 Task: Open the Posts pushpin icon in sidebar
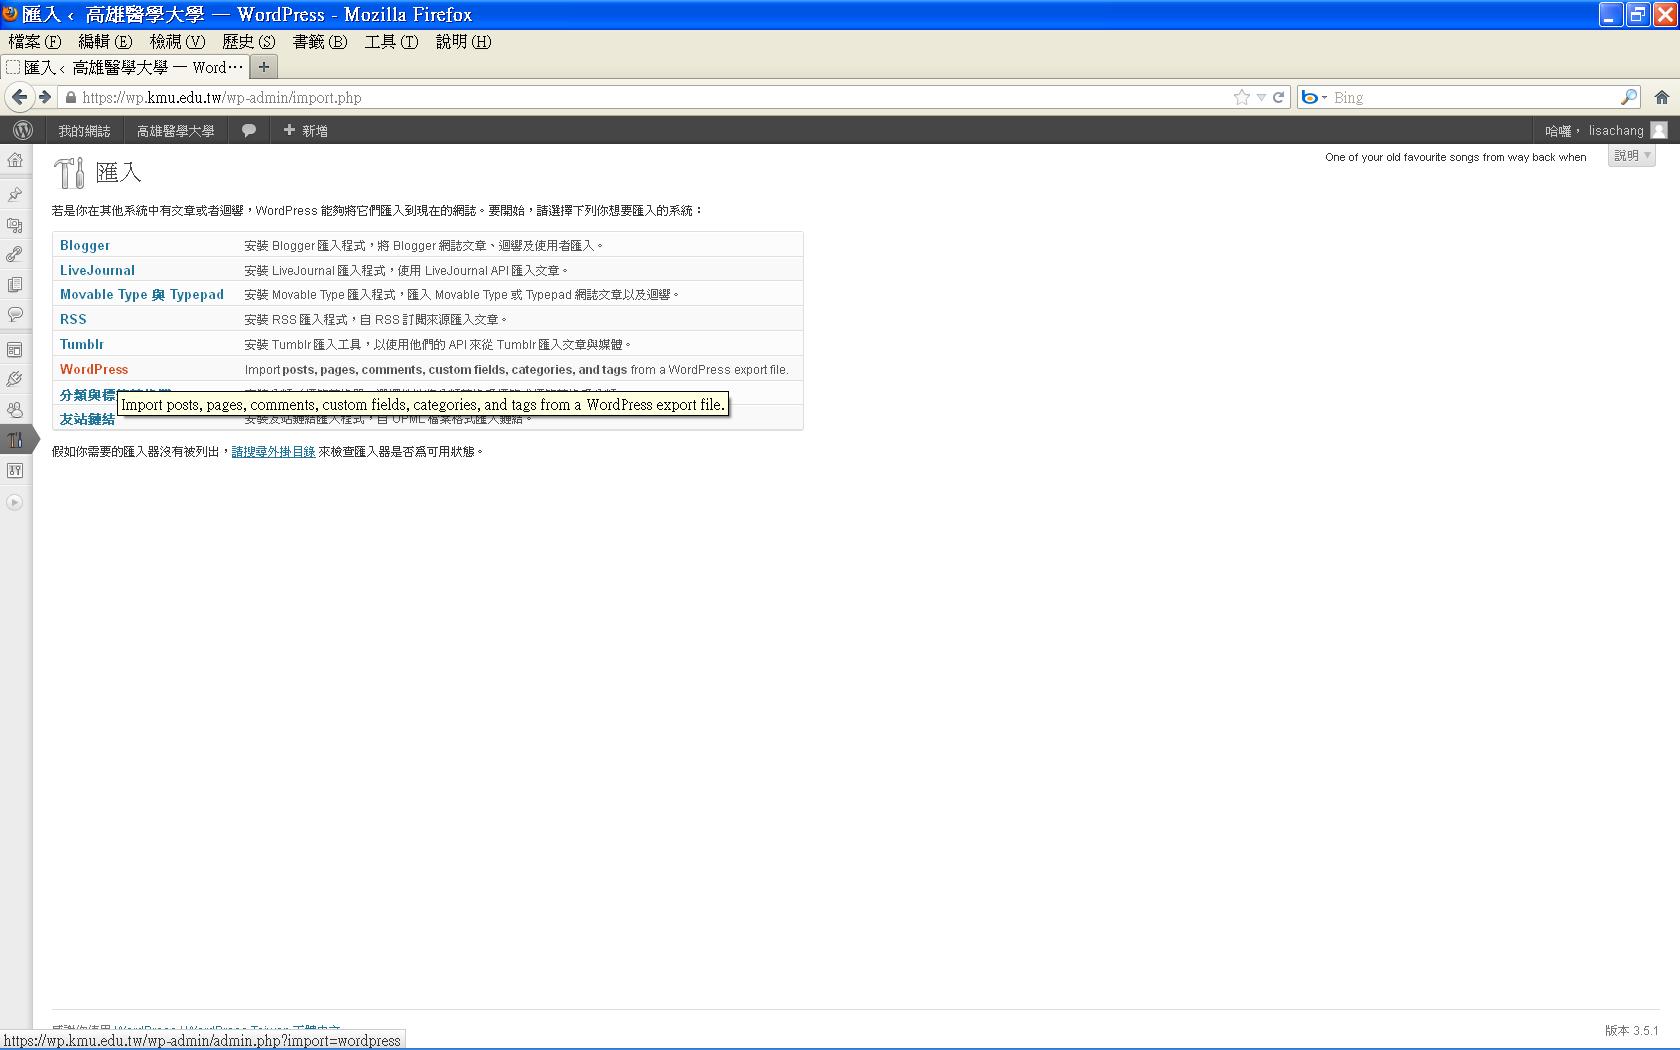[x=15, y=194]
